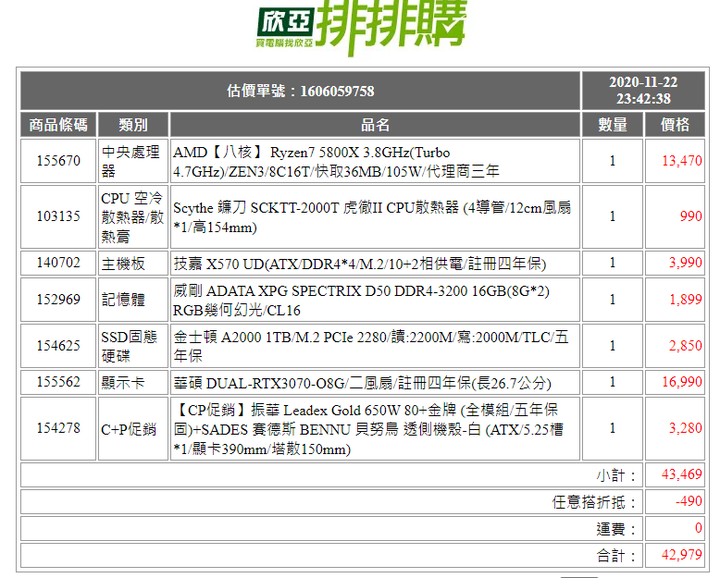The width and height of the screenshot is (720, 578).
Task: Click quantity 1 in the RTX3070 row
Action: [x=612, y=382]
